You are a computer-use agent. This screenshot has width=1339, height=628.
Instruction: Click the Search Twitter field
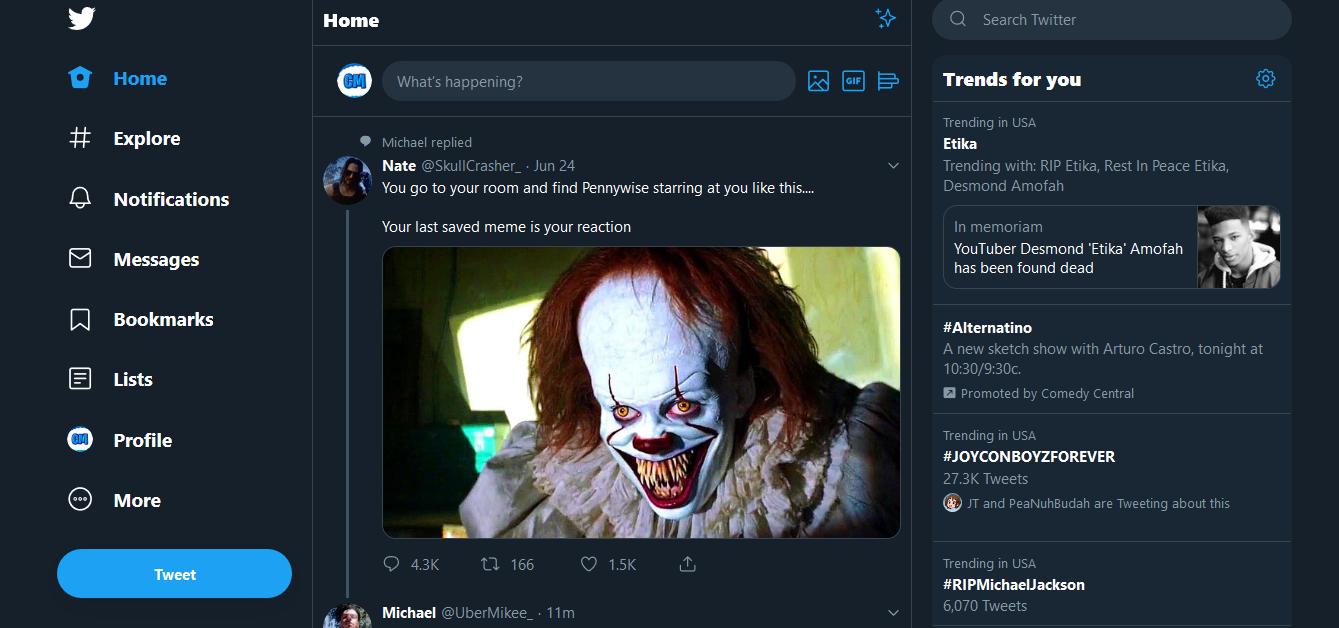pos(1111,19)
